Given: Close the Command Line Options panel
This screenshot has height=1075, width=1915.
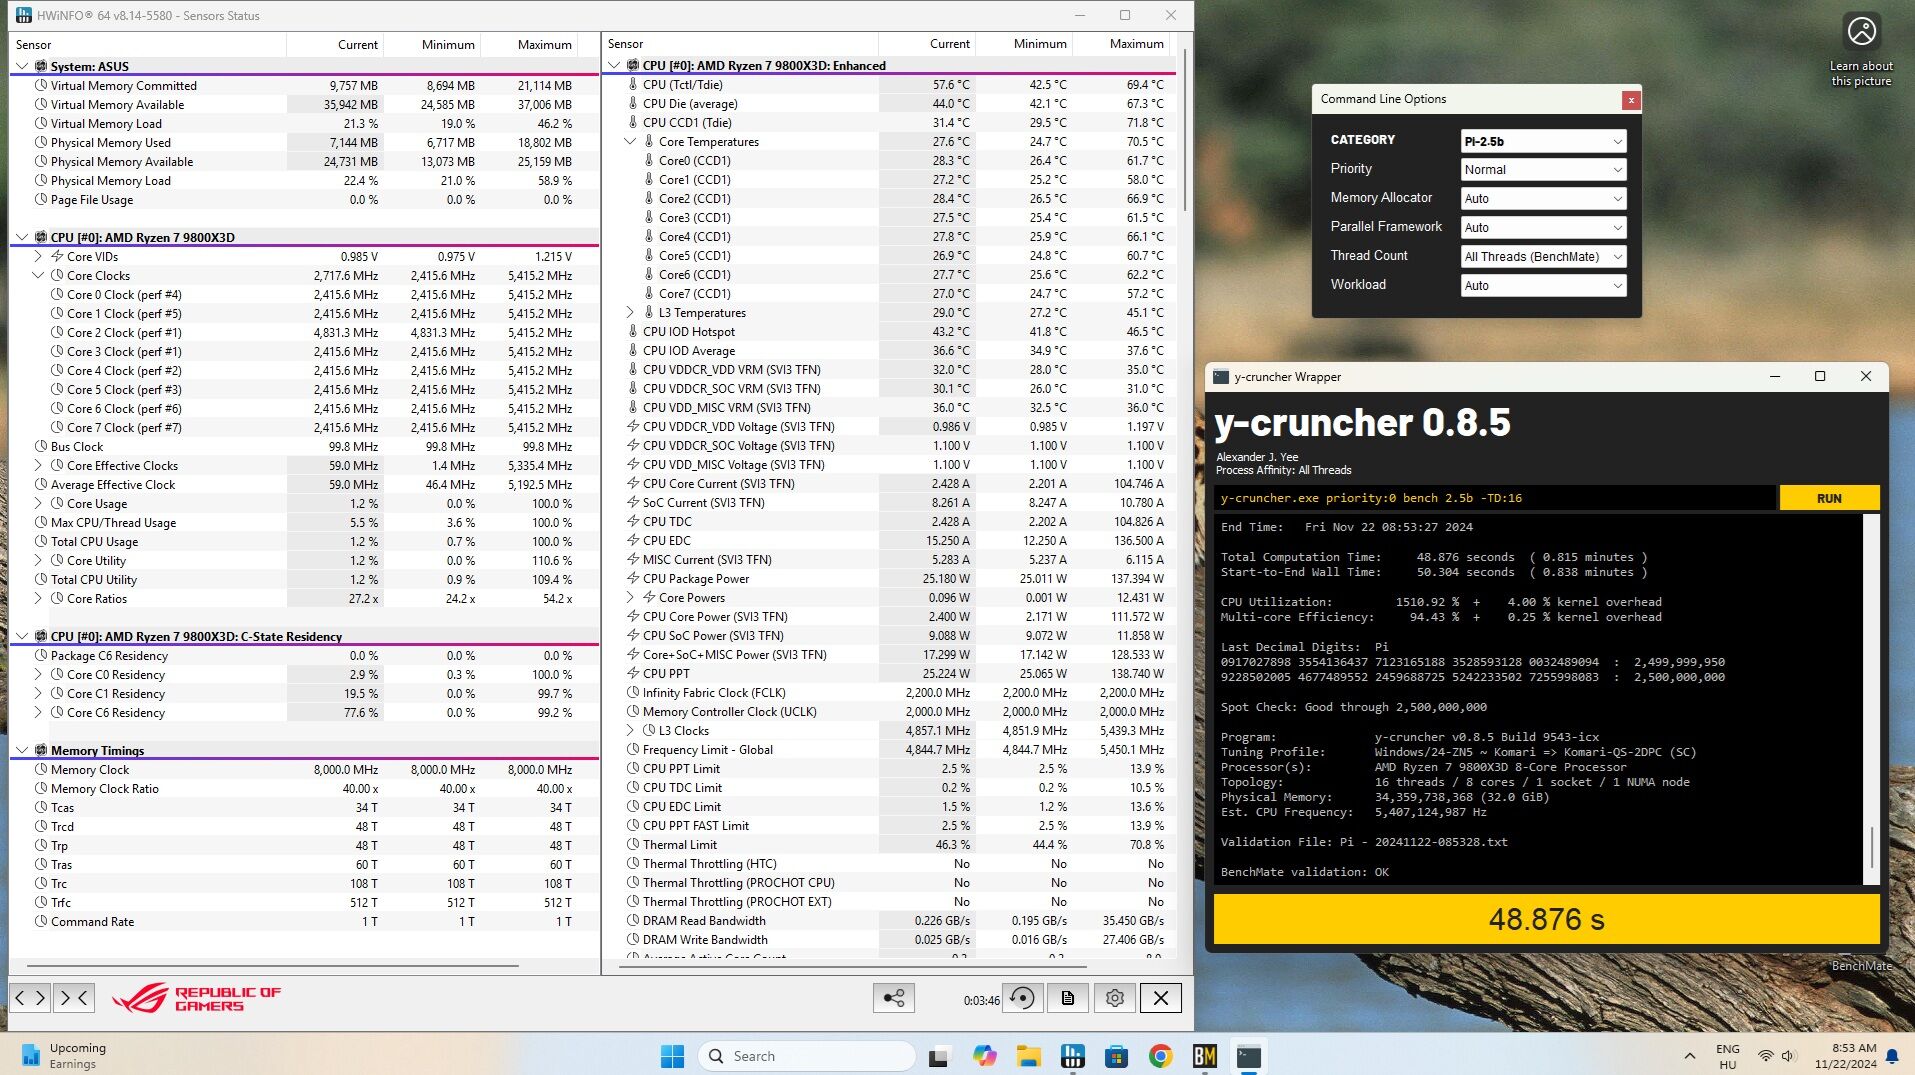Looking at the screenshot, I should (x=1631, y=100).
